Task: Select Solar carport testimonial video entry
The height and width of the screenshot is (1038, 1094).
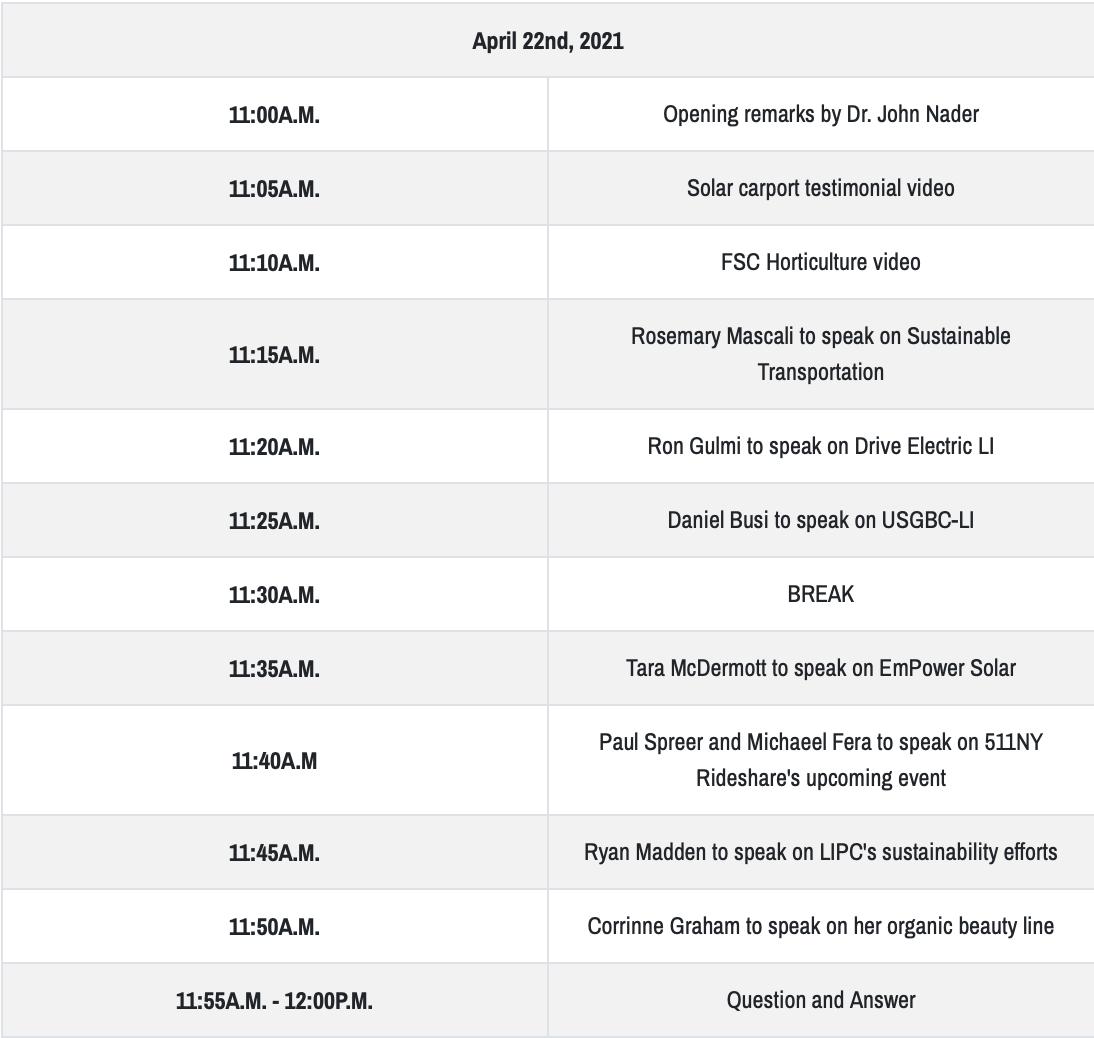Action: pos(821,188)
